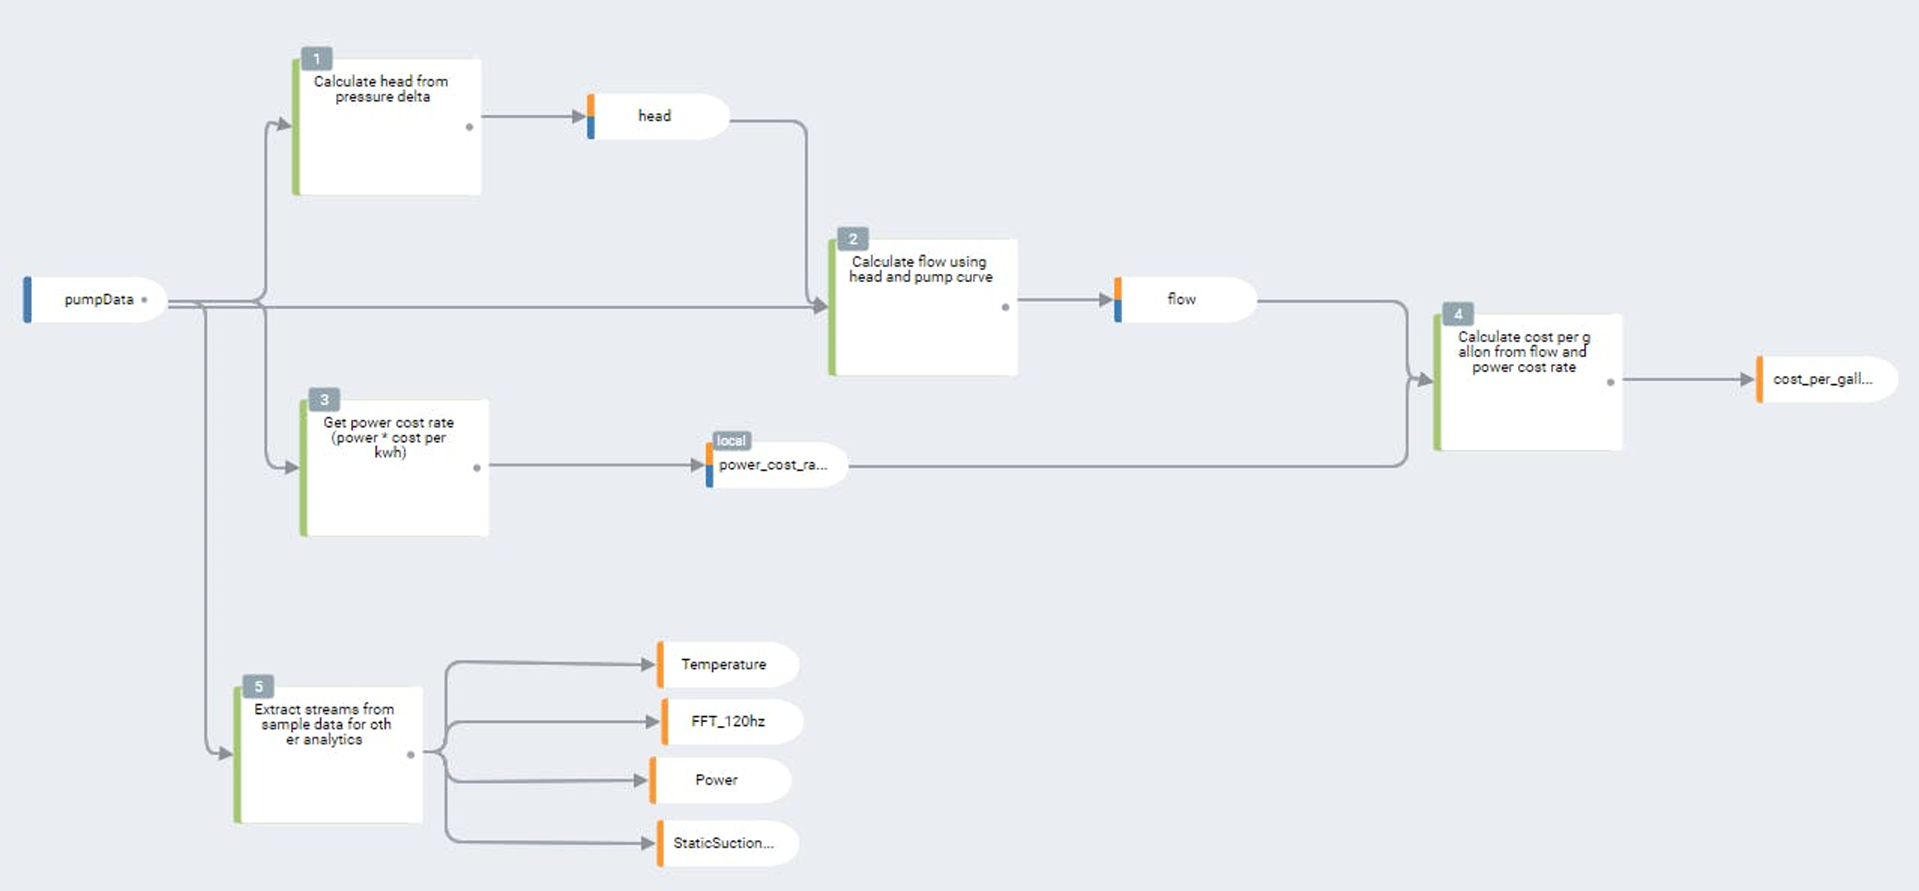Select the Temperature stream node
The width and height of the screenshot is (1919, 891).
728,664
